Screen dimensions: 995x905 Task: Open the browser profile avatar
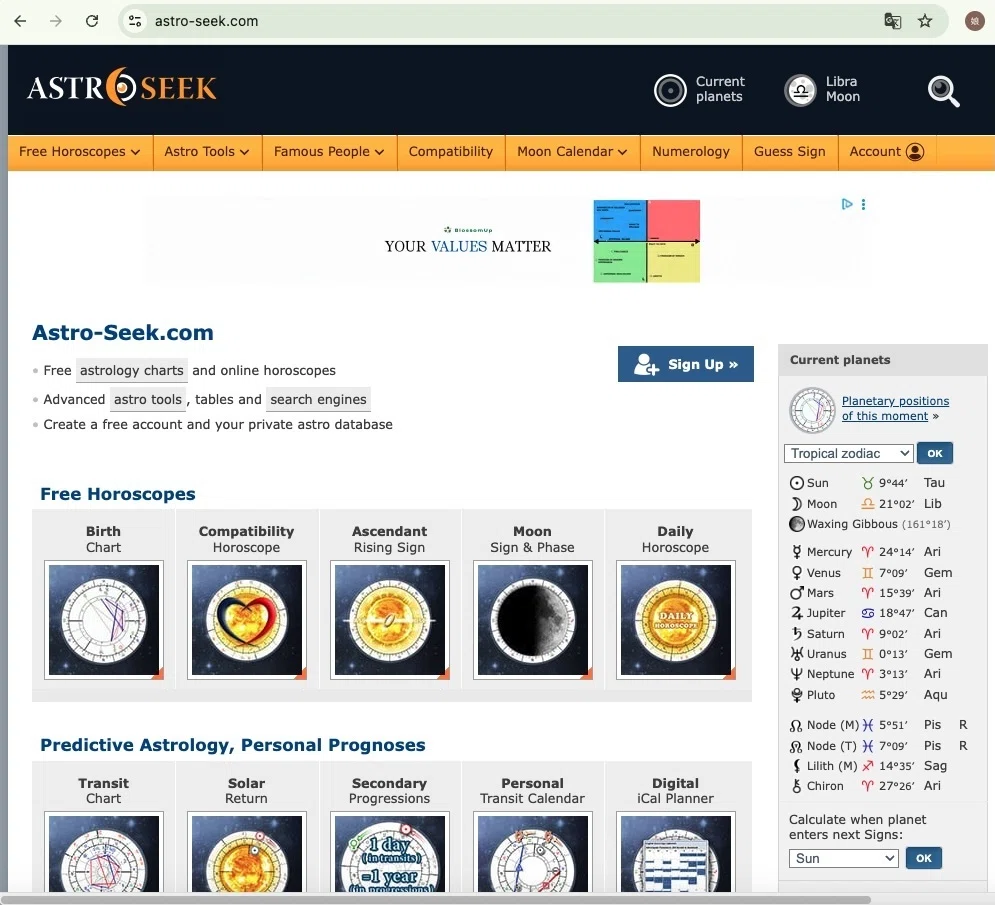pyautogui.click(x=975, y=21)
